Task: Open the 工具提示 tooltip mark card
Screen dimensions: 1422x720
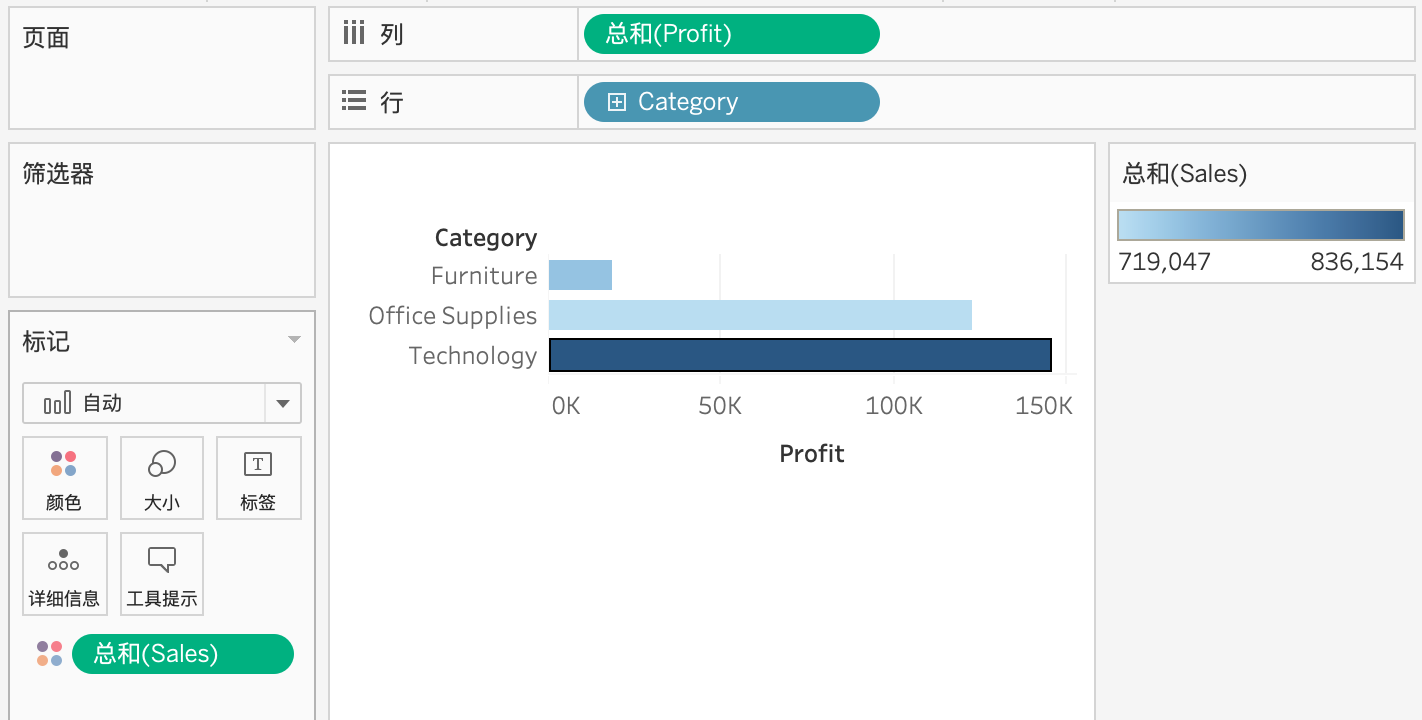Action: pyautogui.click(x=162, y=574)
